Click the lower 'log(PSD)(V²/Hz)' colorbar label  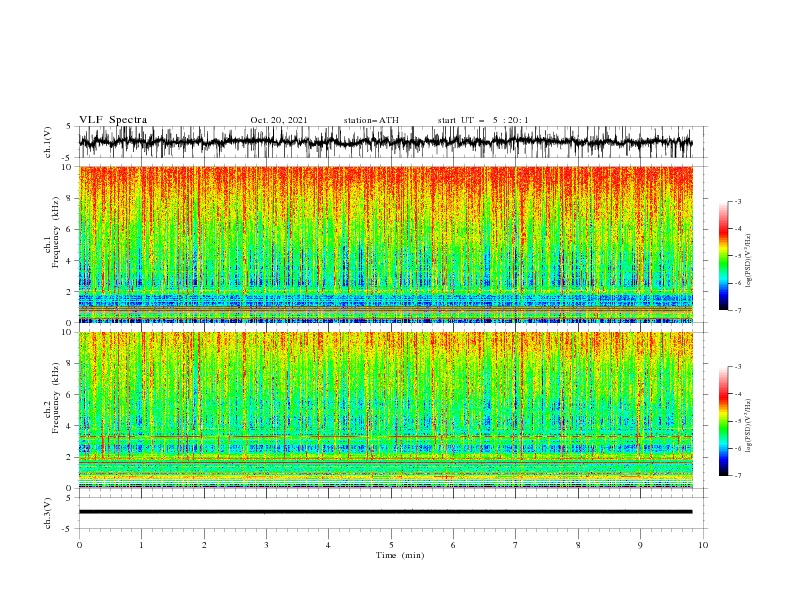click(x=749, y=426)
